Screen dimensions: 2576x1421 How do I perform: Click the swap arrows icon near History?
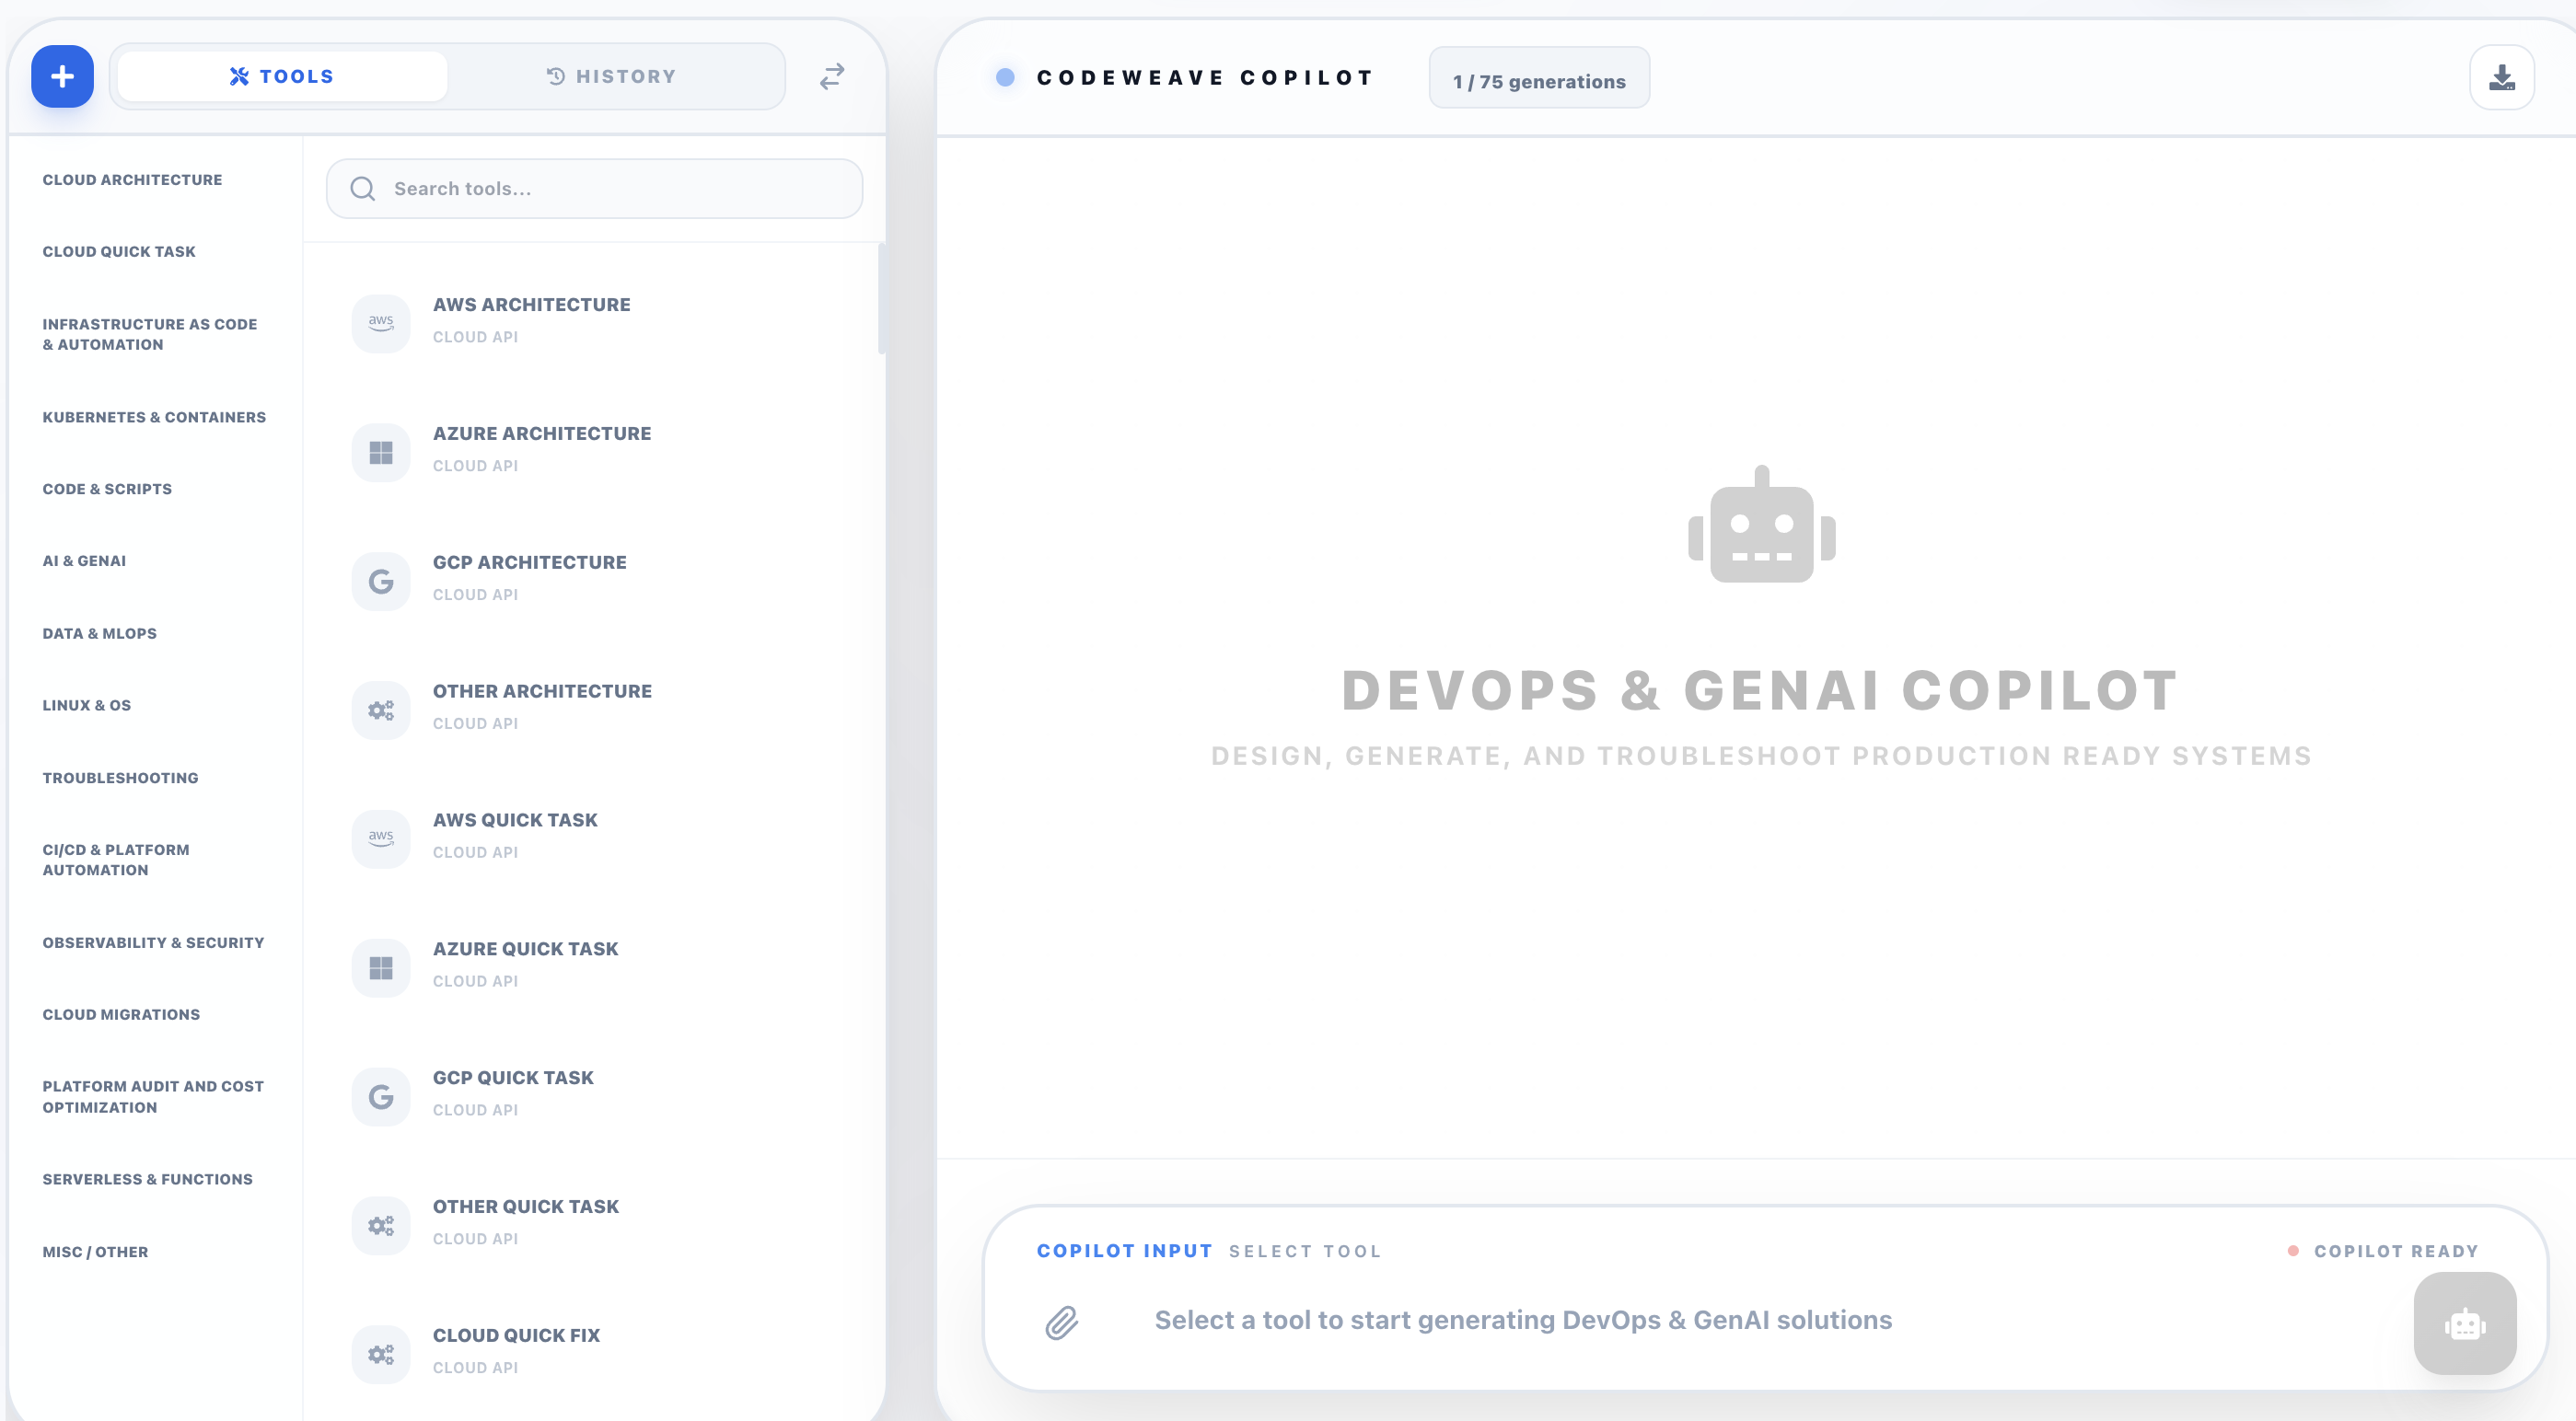pyautogui.click(x=831, y=75)
